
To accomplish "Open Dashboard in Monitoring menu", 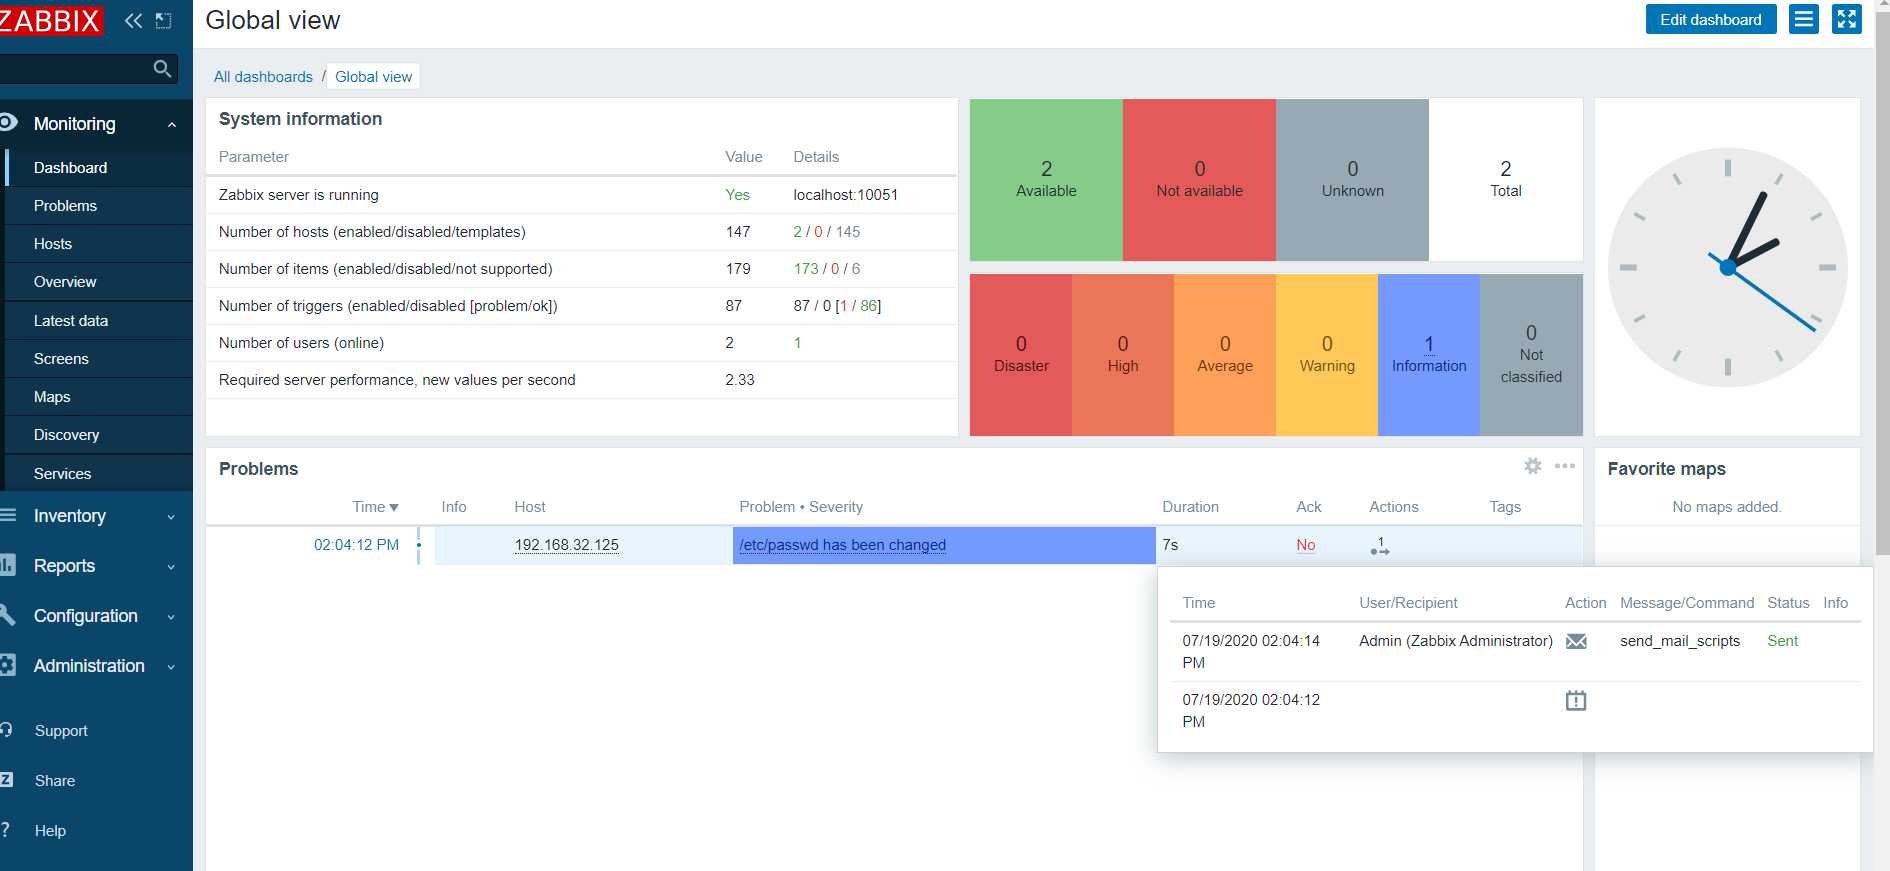I will pyautogui.click(x=99, y=167).
